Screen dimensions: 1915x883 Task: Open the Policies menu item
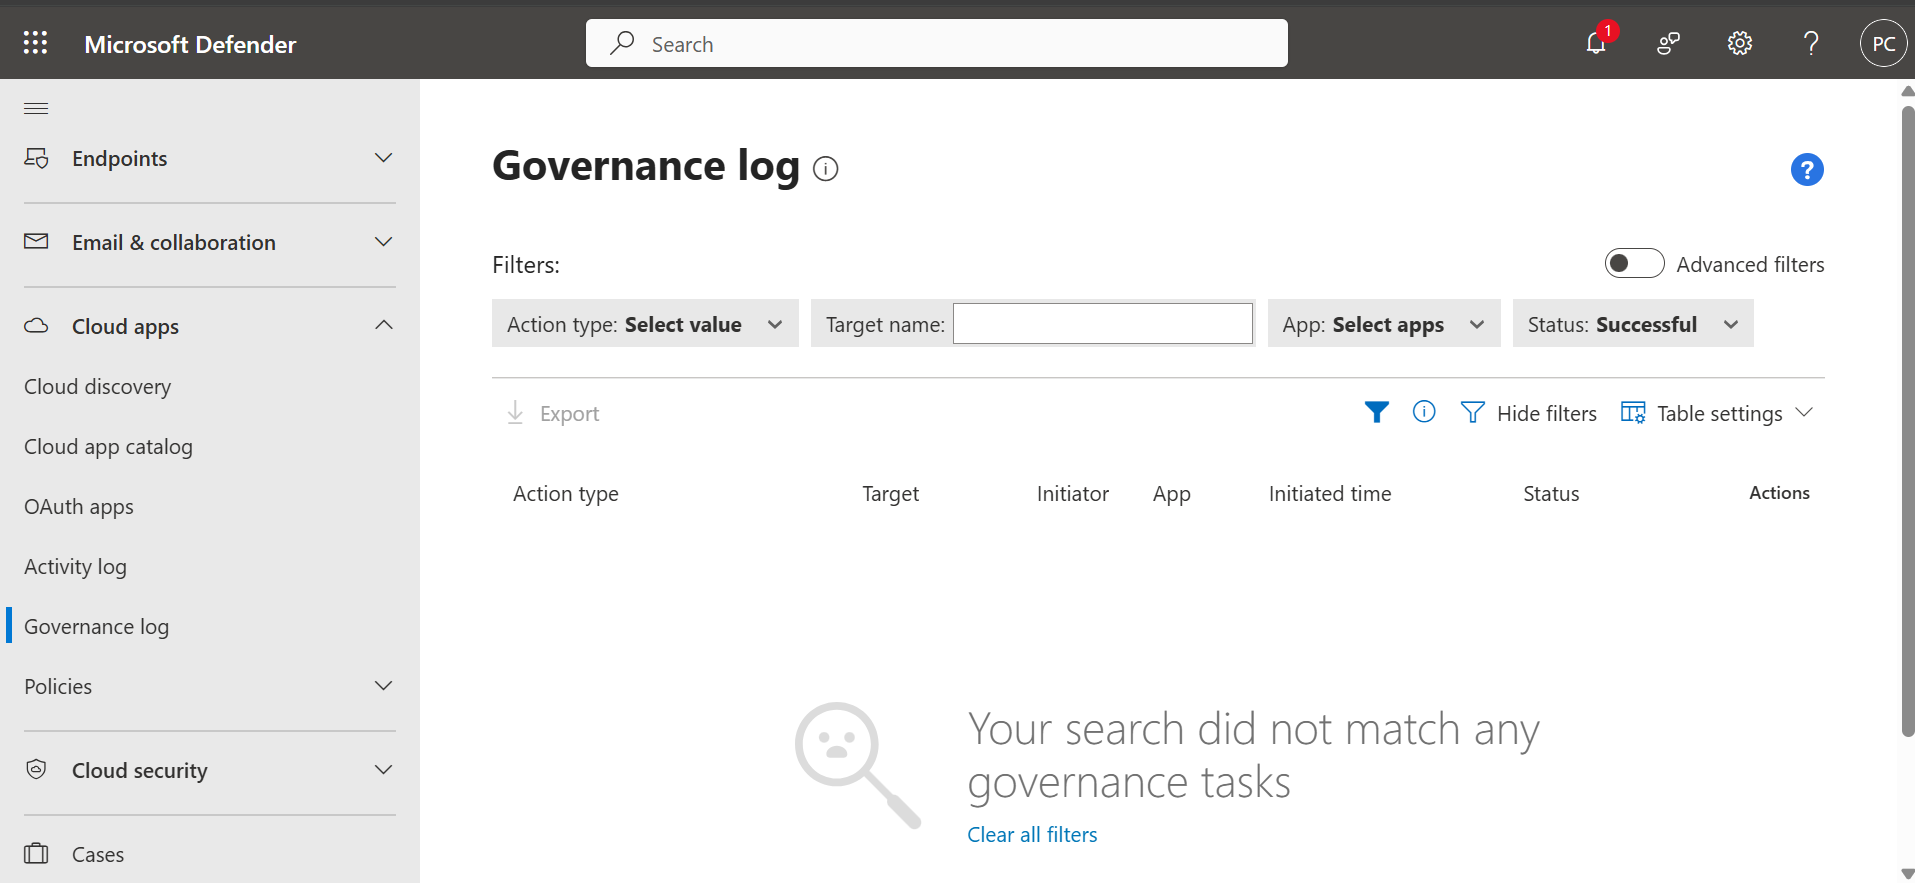[x=58, y=686]
